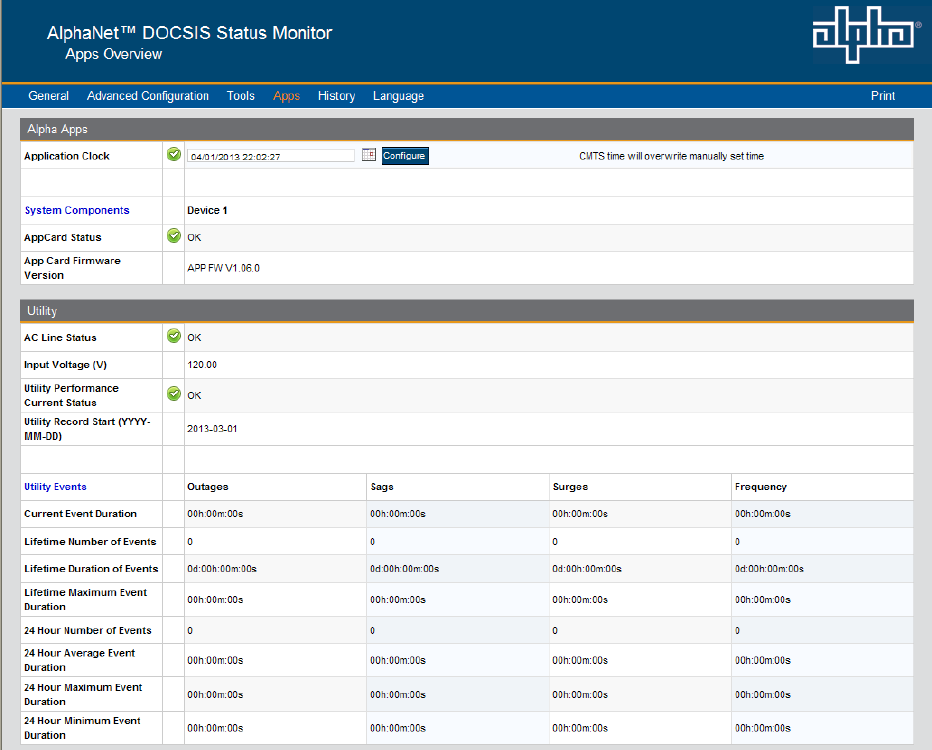Click Frequency 24 Hour Minimum Event Duration value

point(763,728)
